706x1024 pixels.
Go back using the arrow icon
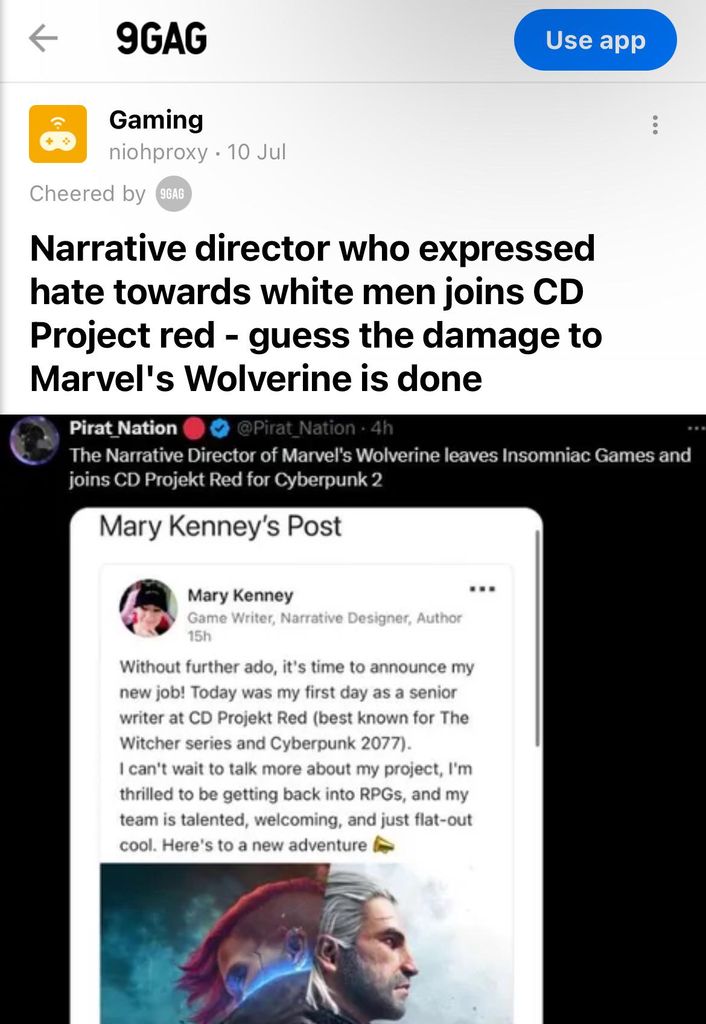43,39
